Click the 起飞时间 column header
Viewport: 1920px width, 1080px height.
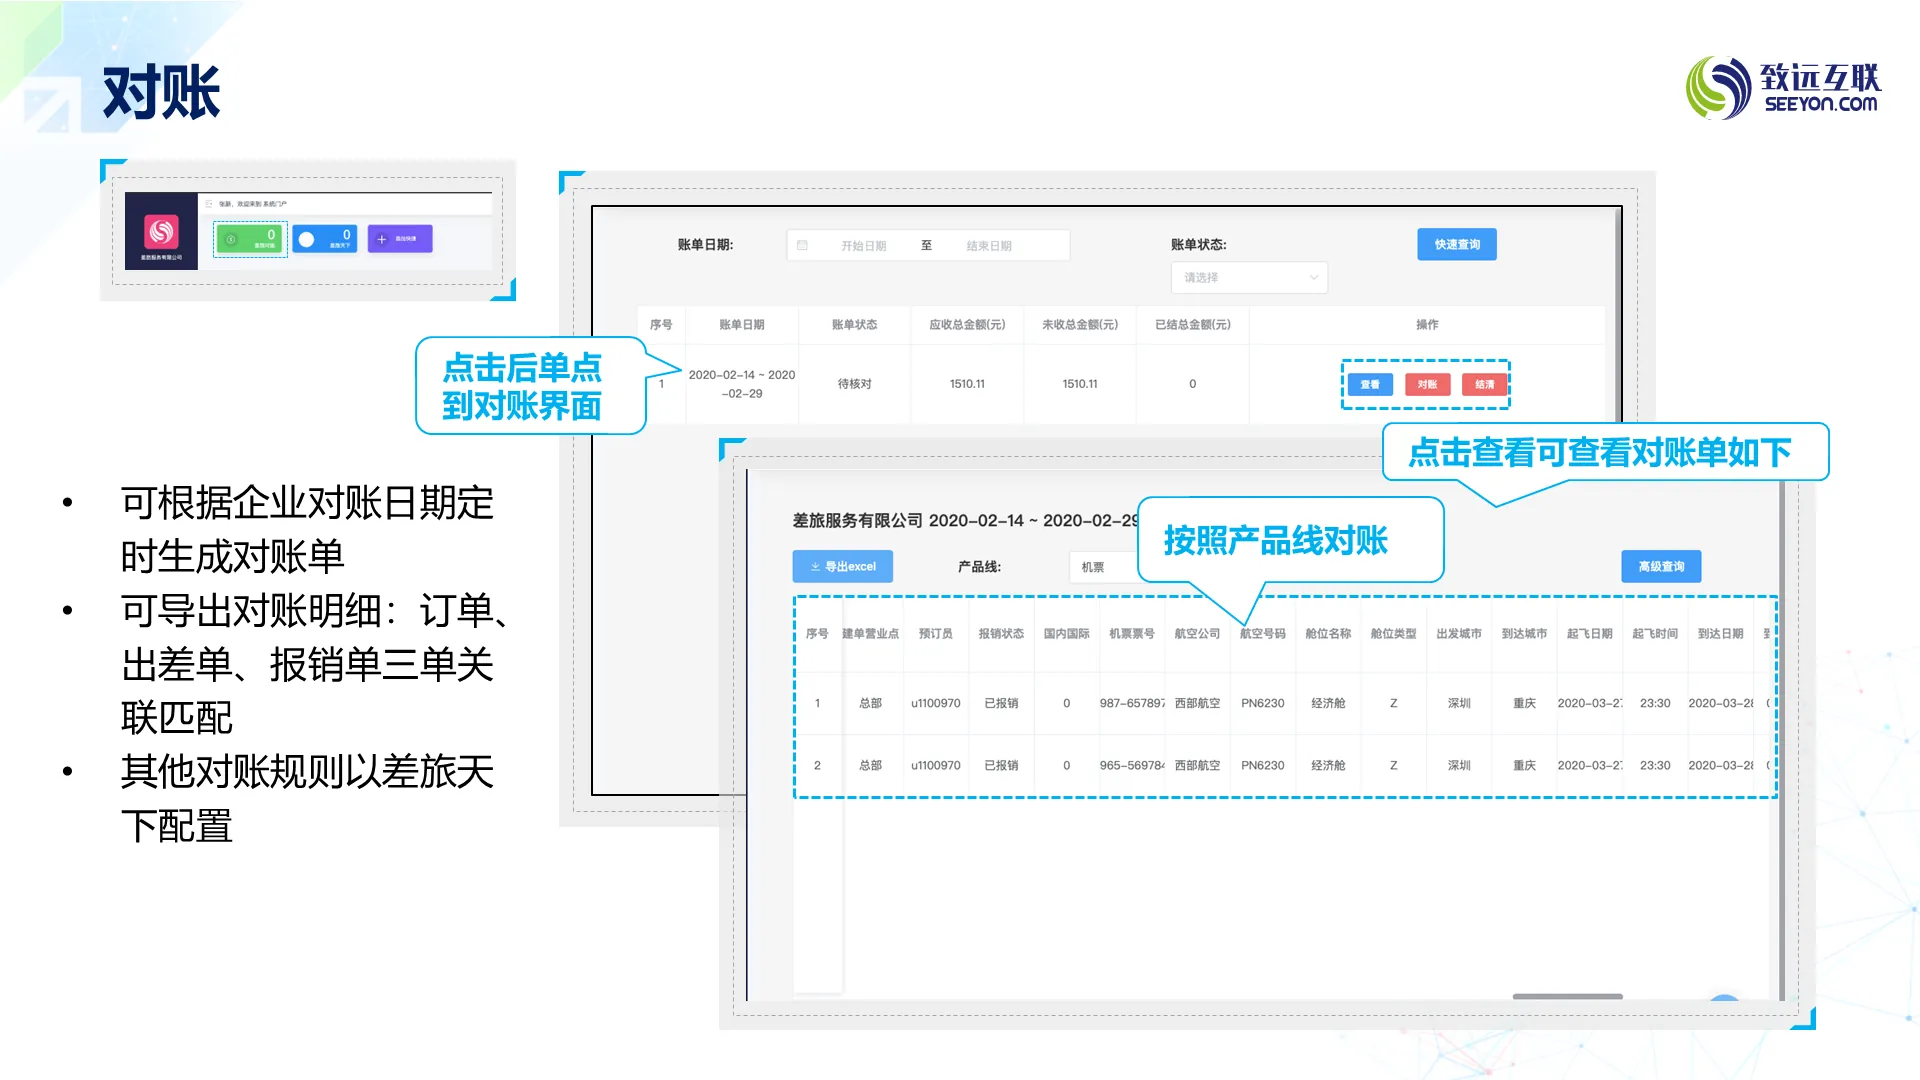[1655, 634]
